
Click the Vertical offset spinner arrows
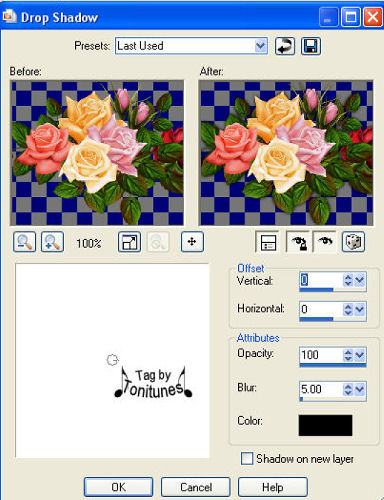click(348, 280)
